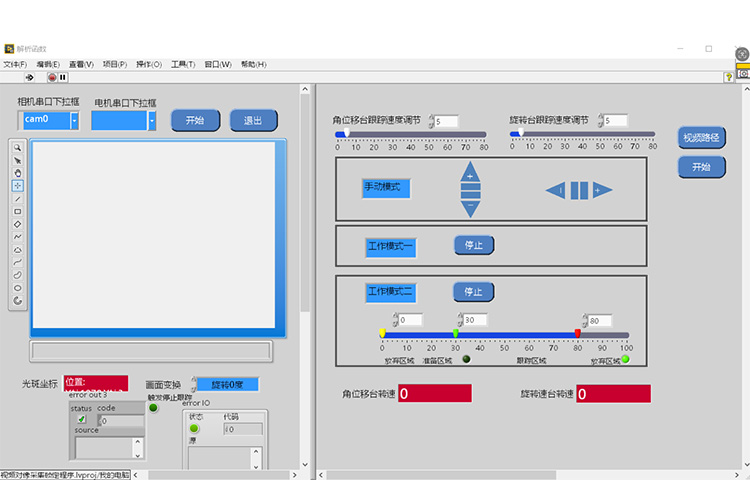
Task: Open the 文件(F) menu
Action: pos(16,64)
